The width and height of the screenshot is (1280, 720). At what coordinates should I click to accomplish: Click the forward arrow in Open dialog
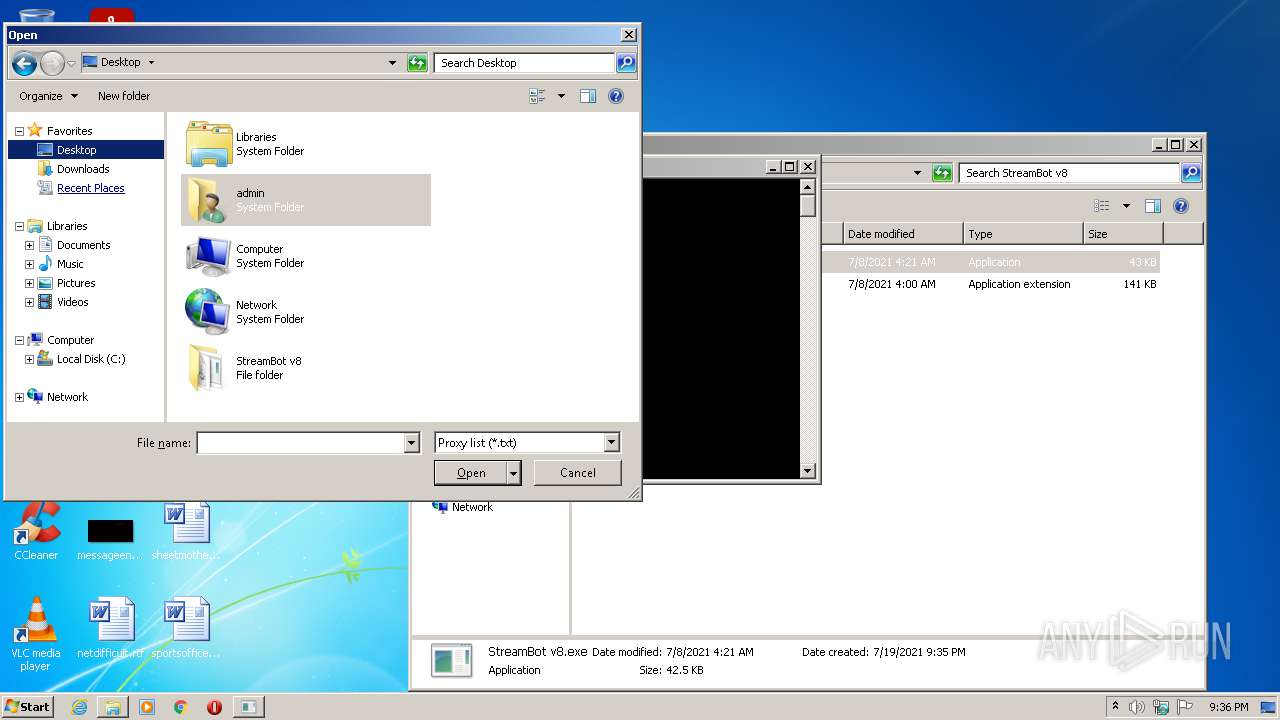tap(52, 63)
